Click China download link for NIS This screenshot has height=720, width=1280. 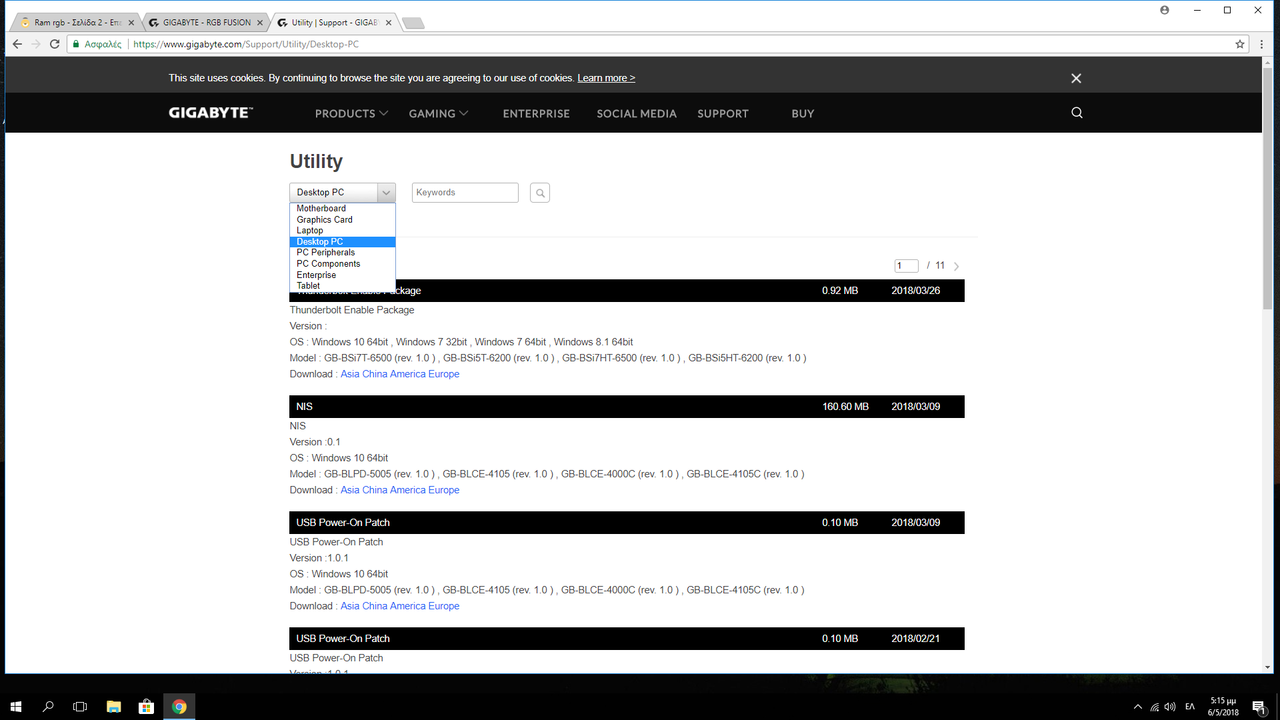(x=375, y=490)
